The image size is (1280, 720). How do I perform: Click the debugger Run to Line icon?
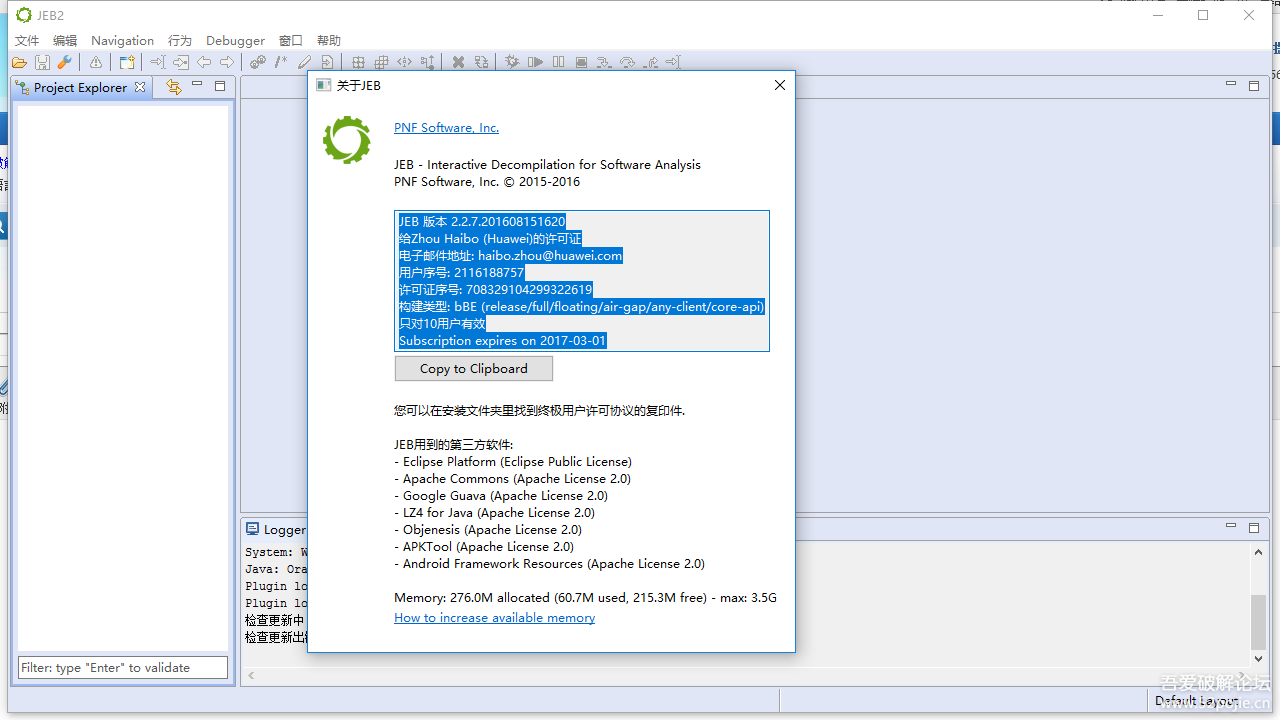[x=673, y=63]
